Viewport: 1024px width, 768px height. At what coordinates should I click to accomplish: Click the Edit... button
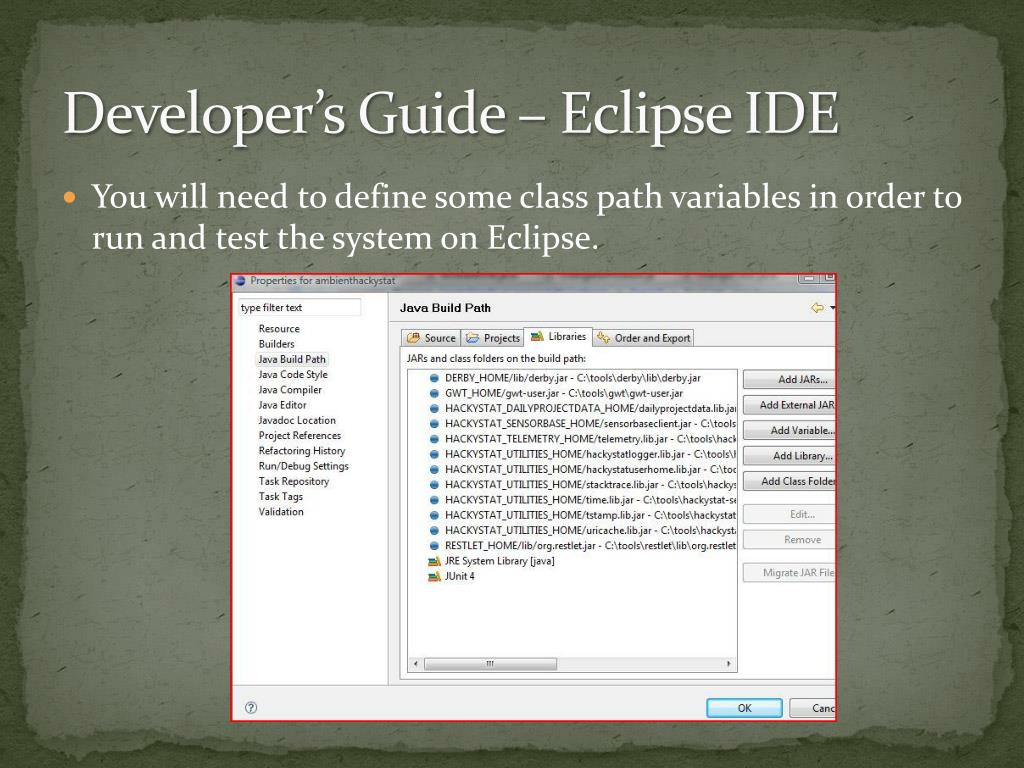tap(789, 514)
